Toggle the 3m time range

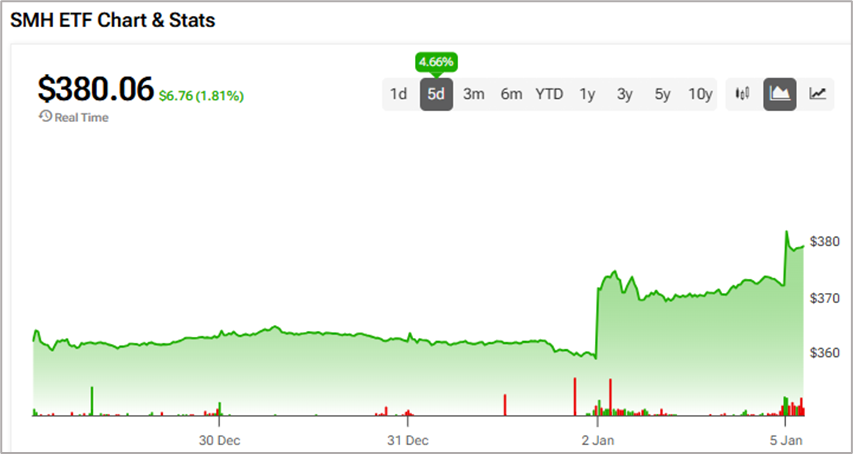[474, 94]
